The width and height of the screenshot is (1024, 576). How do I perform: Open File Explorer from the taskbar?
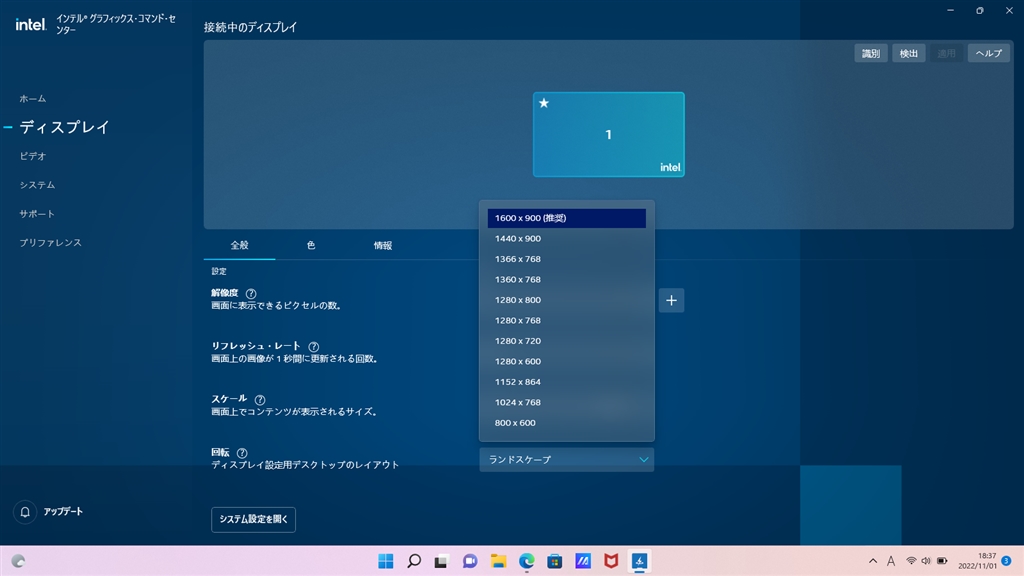click(x=498, y=561)
